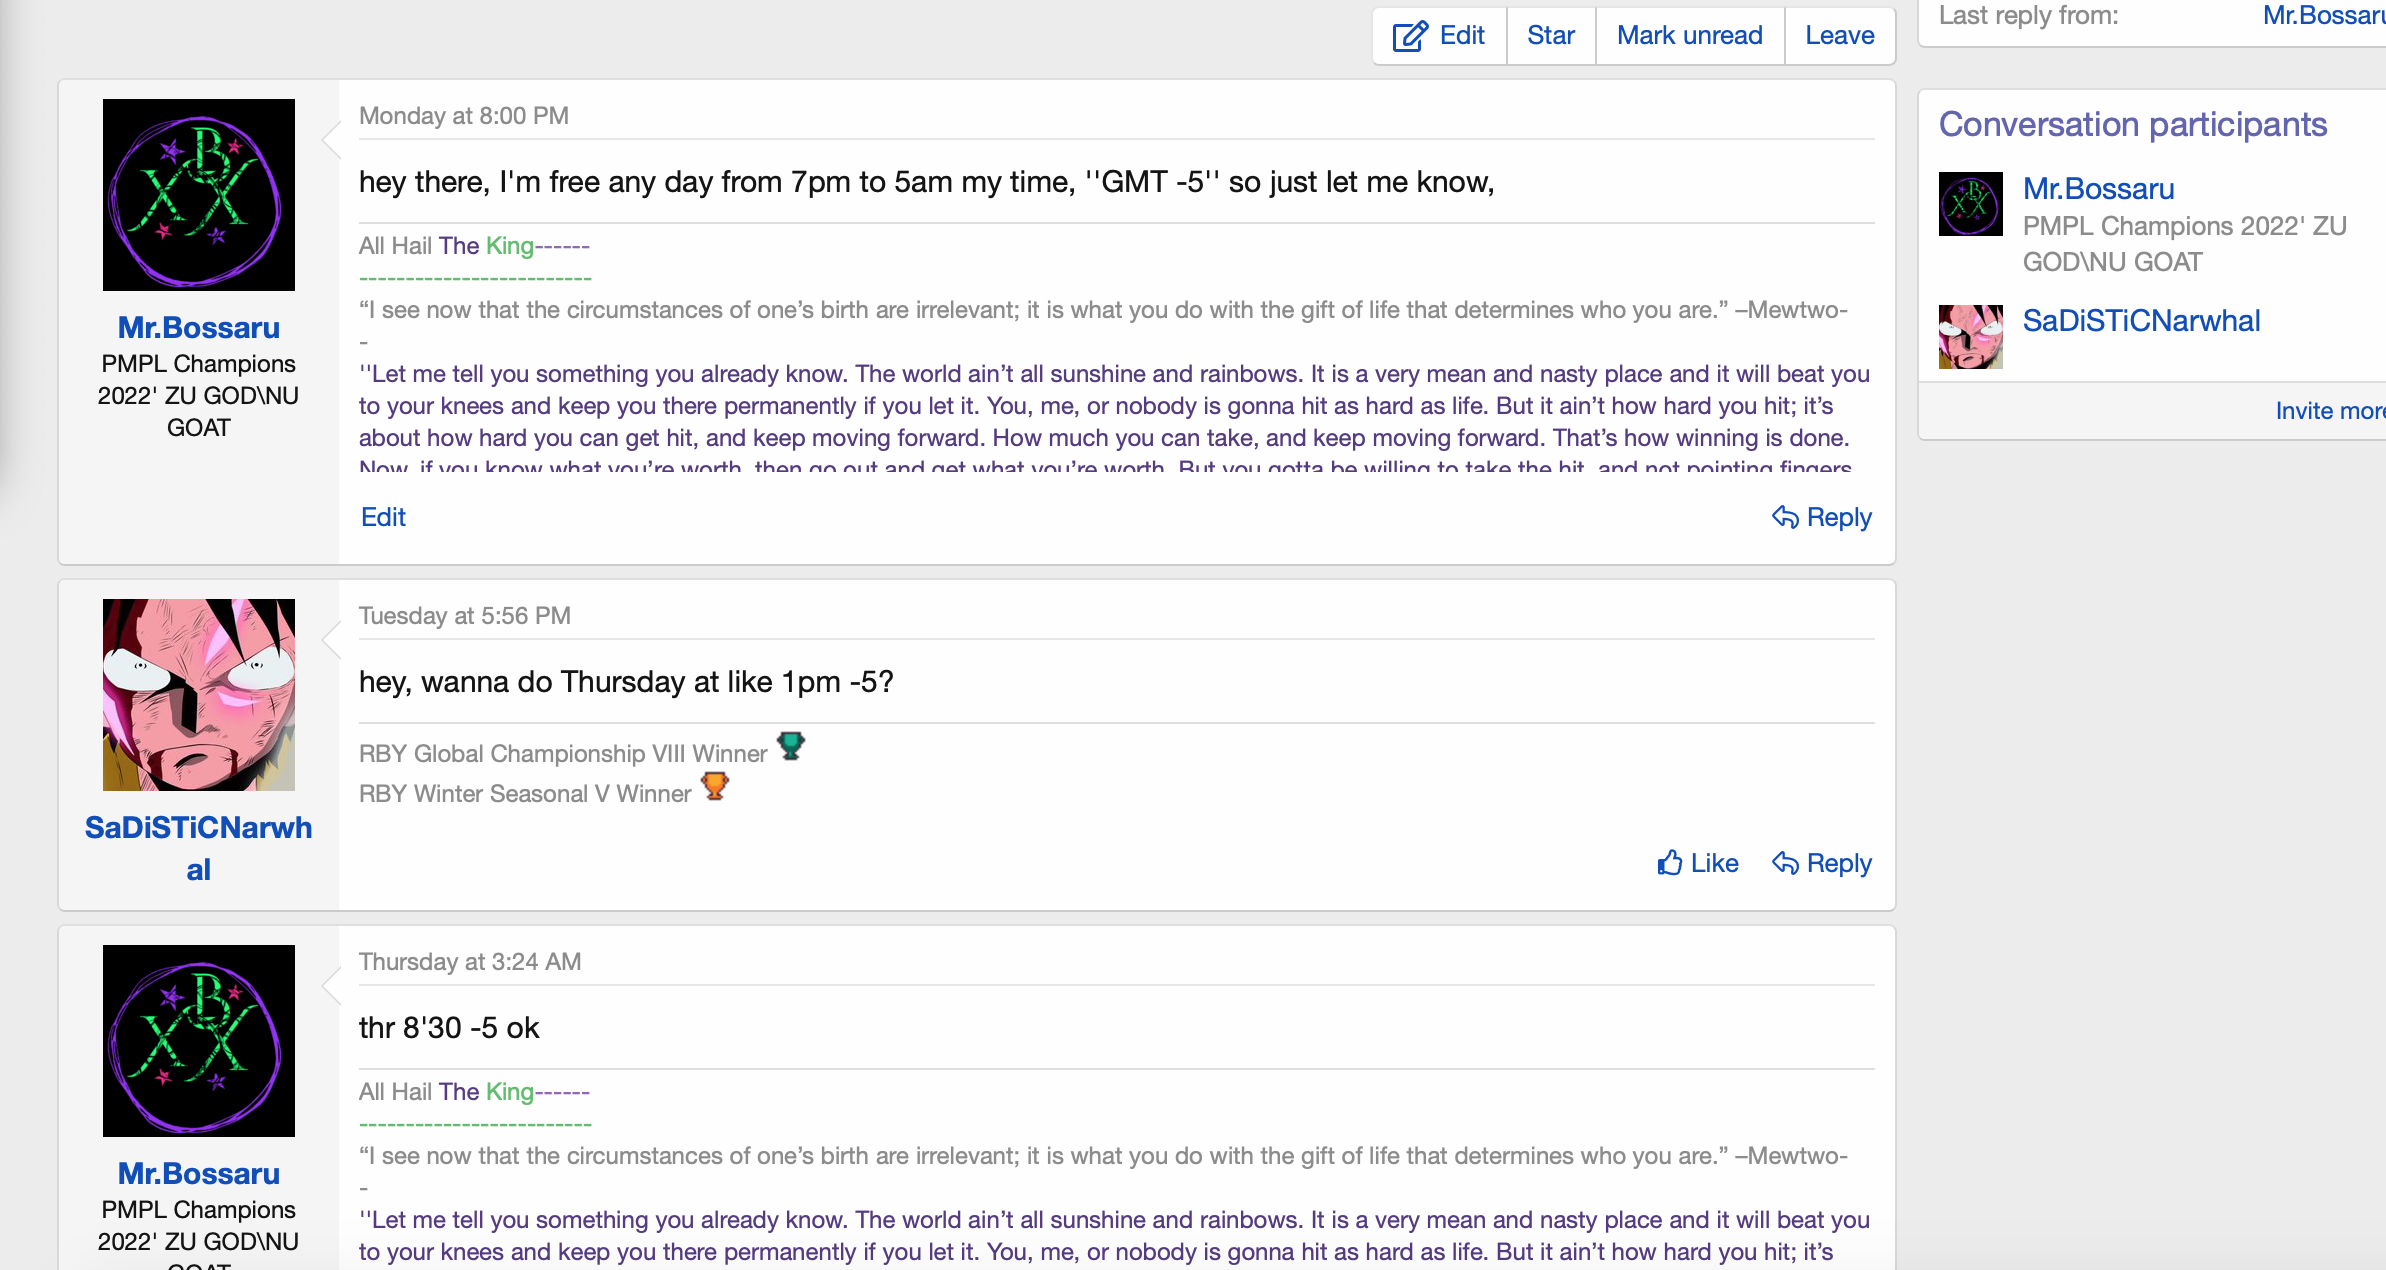The image size is (2386, 1270).
Task: Click SaDiSTiCNarwhal's small participant avatar
Action: 1970,337
